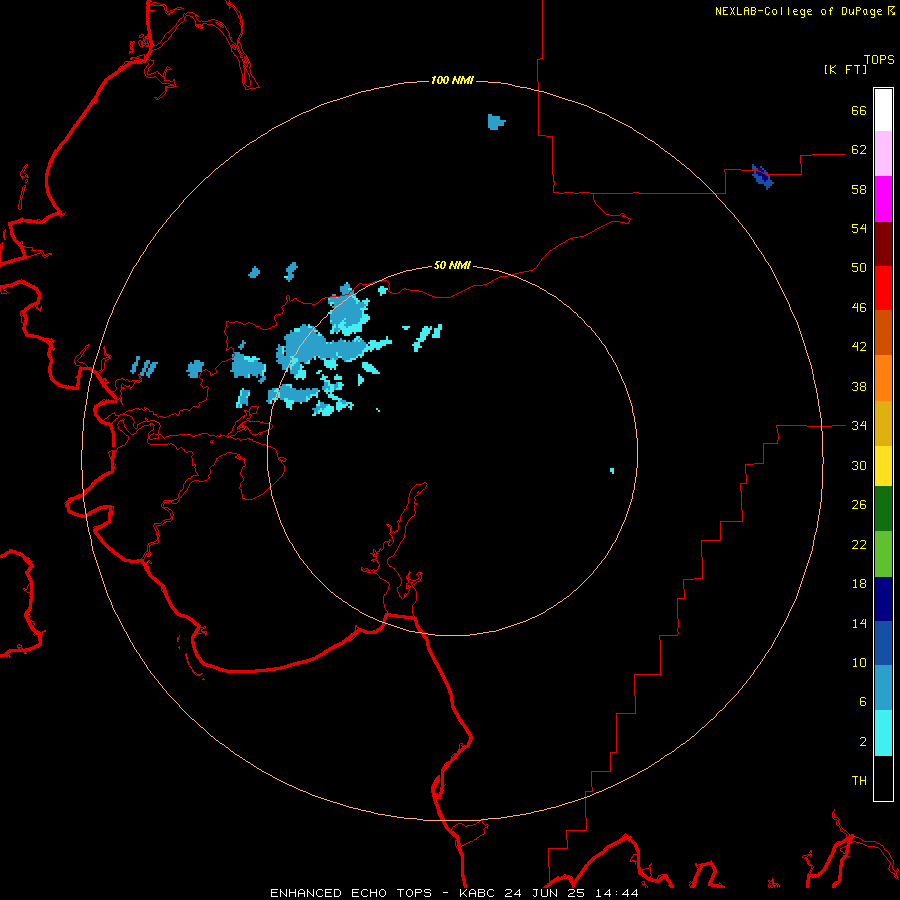This screenshot has width=900, height=900.
Task: Click the light green legend swatch
Action: pyautogui.click(x=883, y=554)
